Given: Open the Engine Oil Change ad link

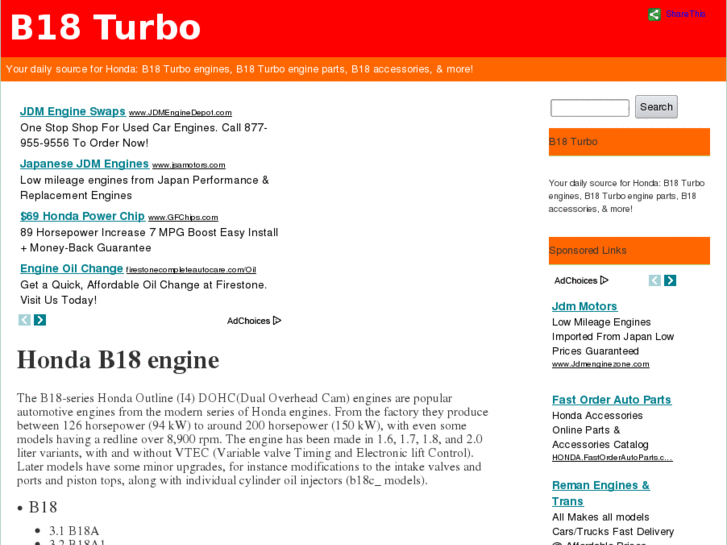Looking at the screenshot, I should (71, 269).
